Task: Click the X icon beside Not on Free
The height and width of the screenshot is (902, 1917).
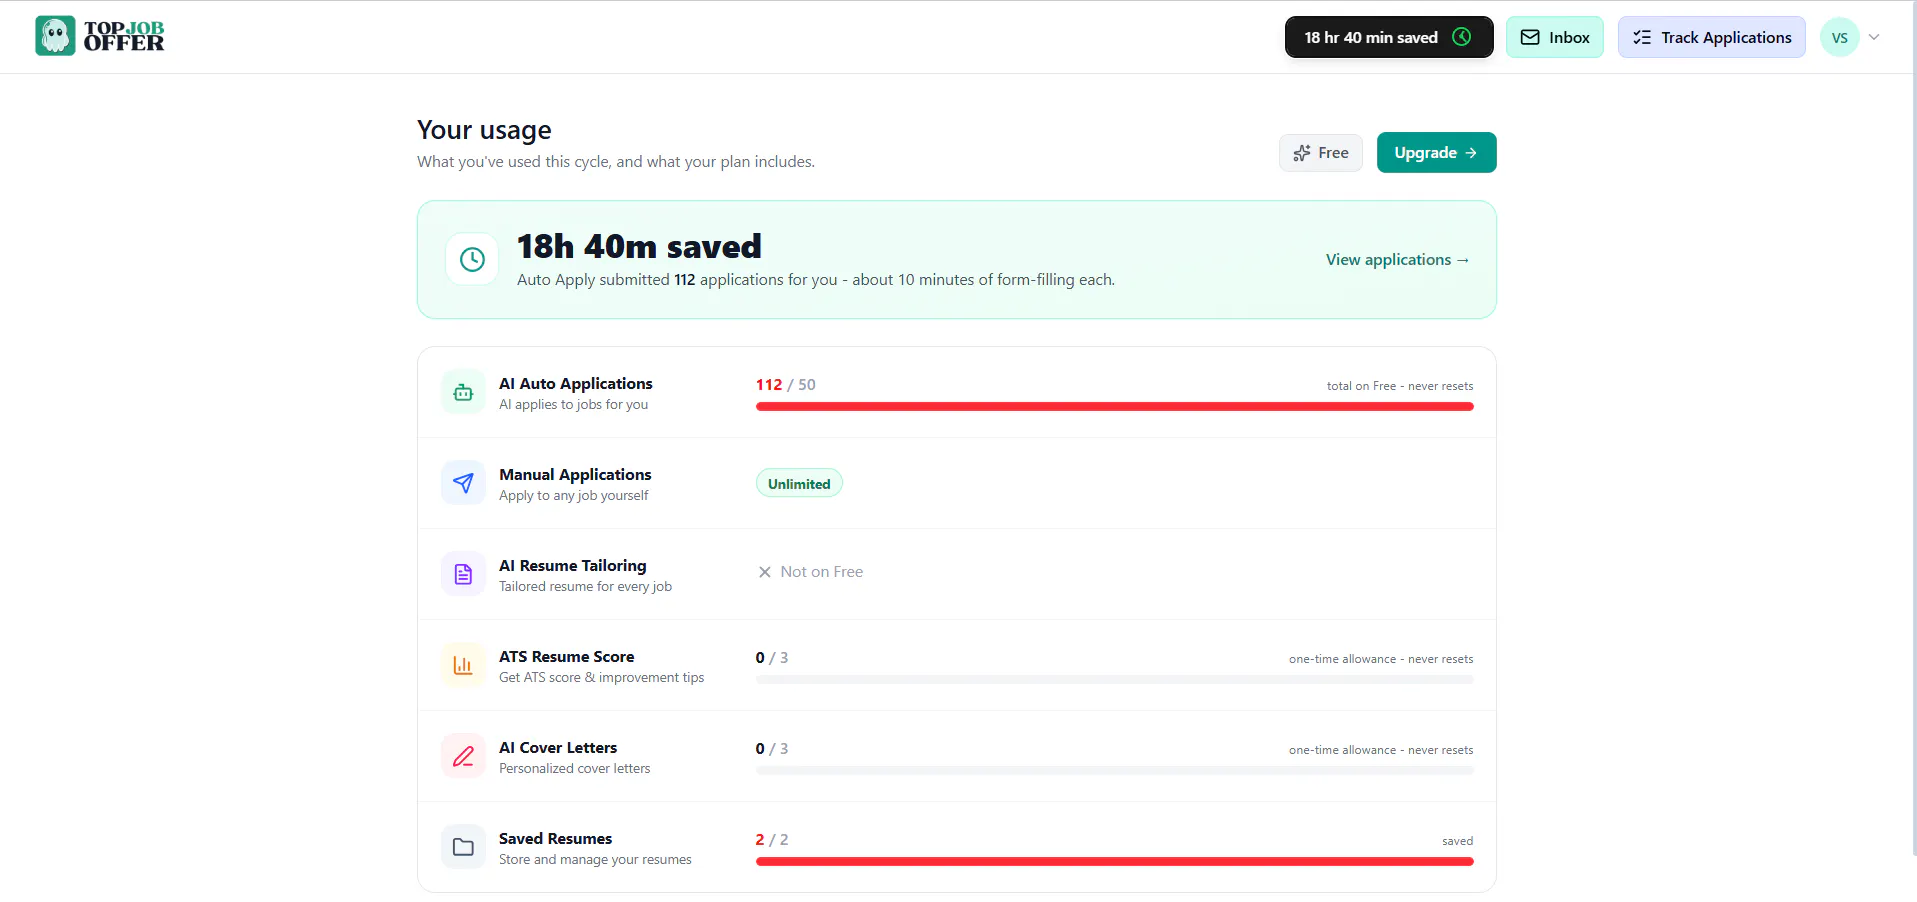Action: coord(764,572)
